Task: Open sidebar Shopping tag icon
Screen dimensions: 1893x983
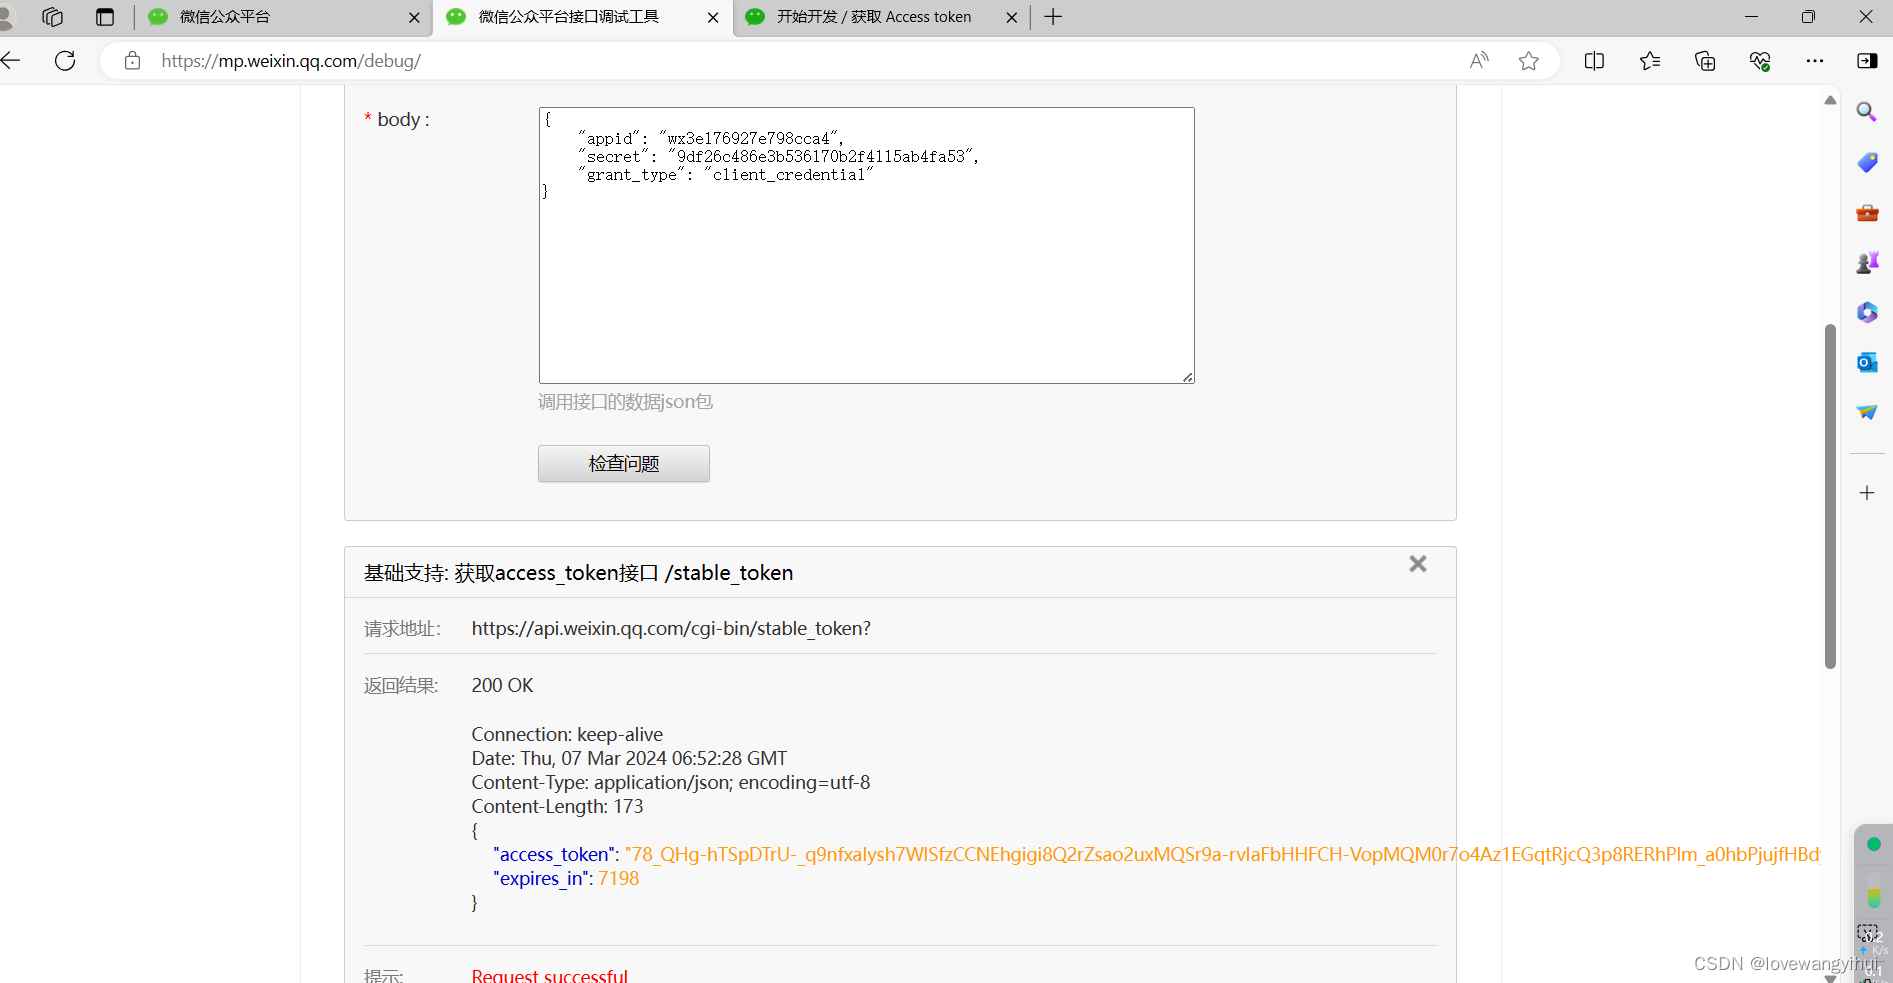Action: click(1867, 162)
